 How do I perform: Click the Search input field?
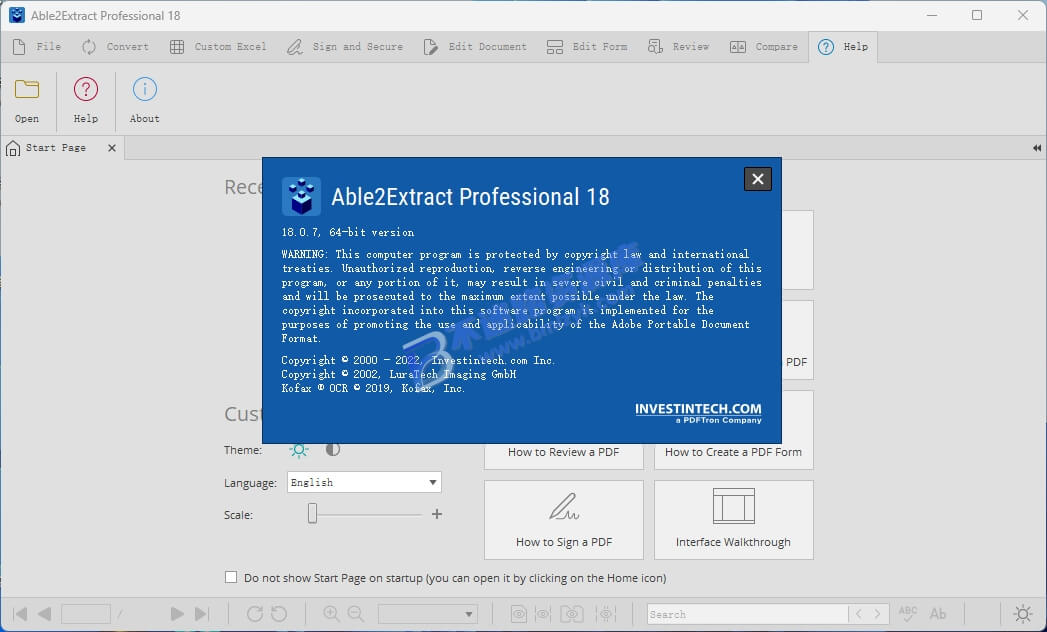[747, 614]
